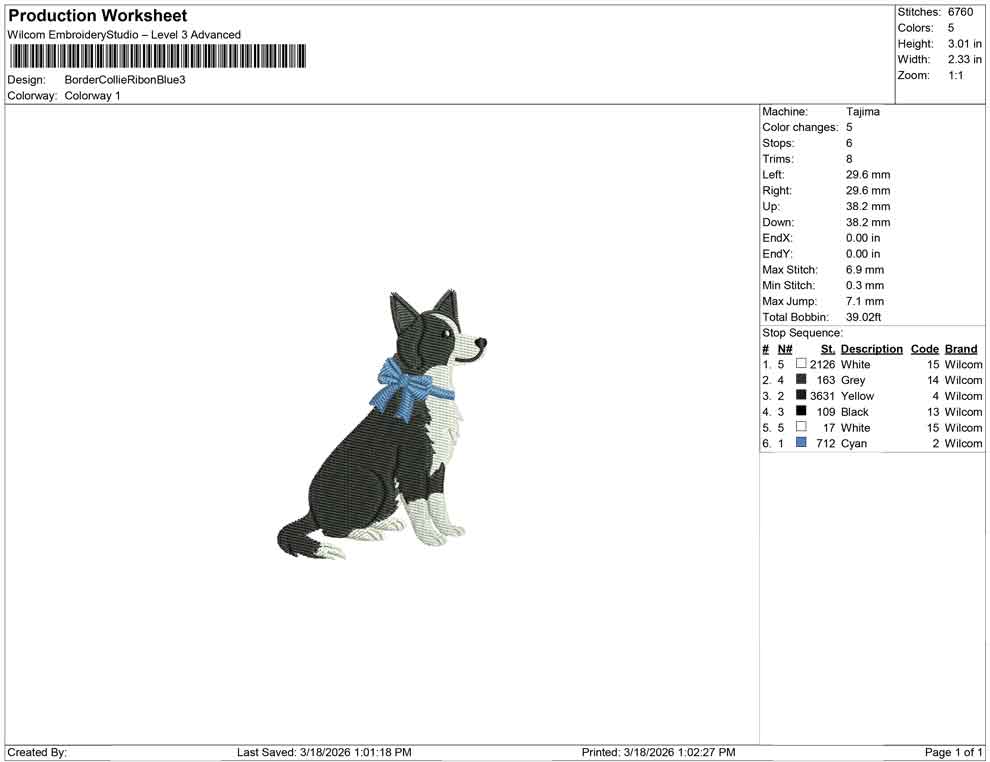Click the Brand column header
The width and height of the screenshot is (990, 762).
[x=960, y=348]
